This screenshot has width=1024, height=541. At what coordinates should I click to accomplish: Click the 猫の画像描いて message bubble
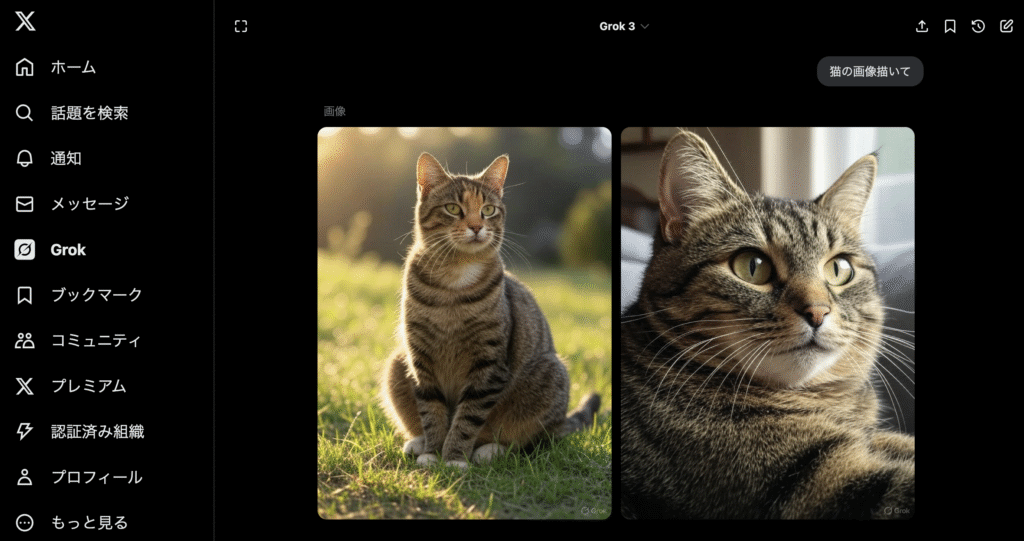pos(870,71)
